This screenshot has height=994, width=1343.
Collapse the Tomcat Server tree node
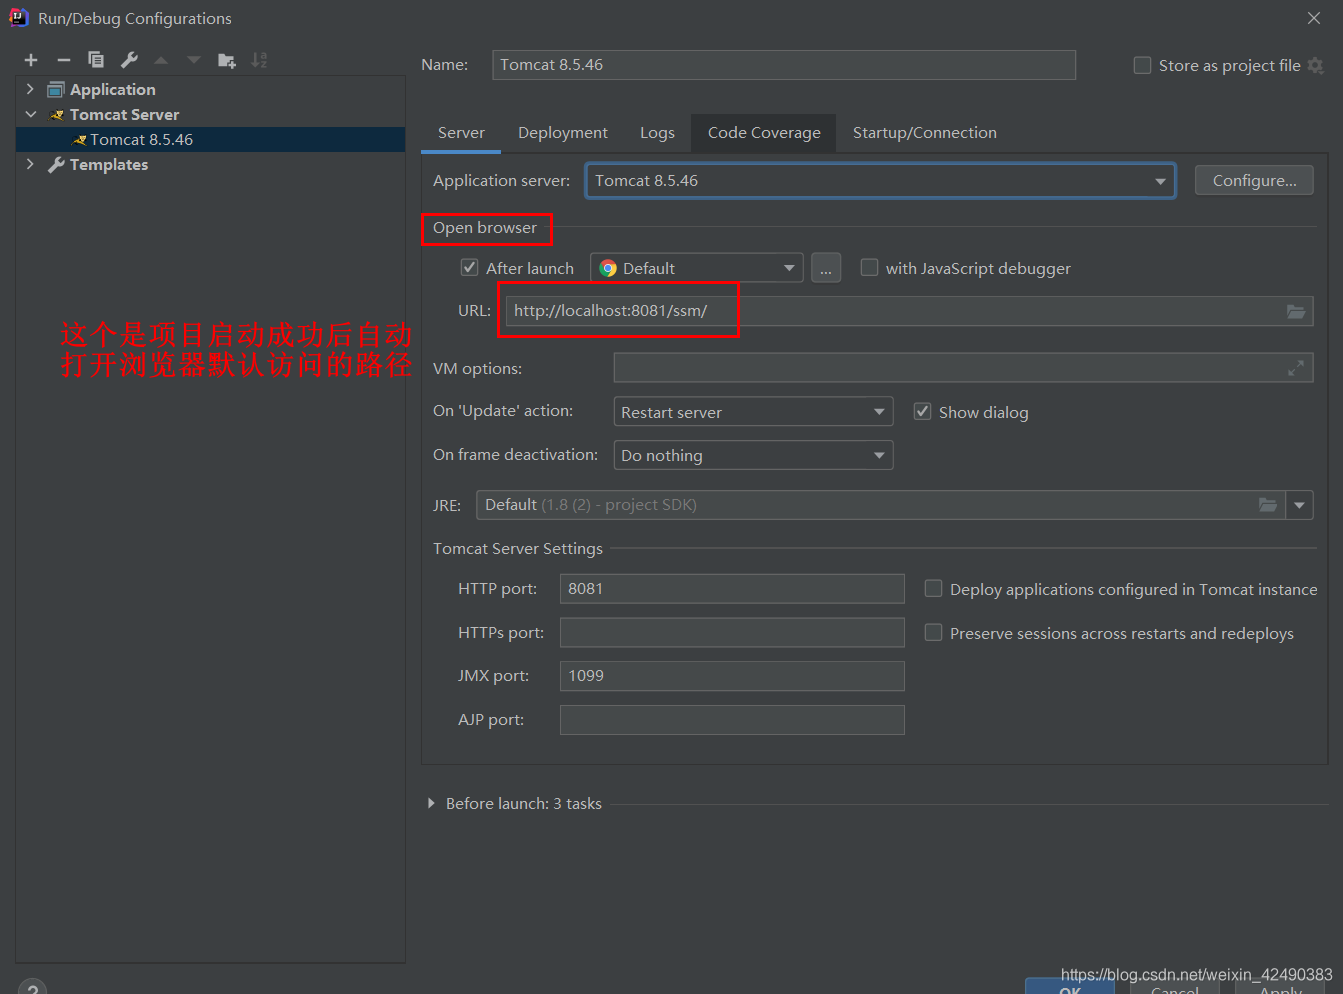tap(30, 115)
